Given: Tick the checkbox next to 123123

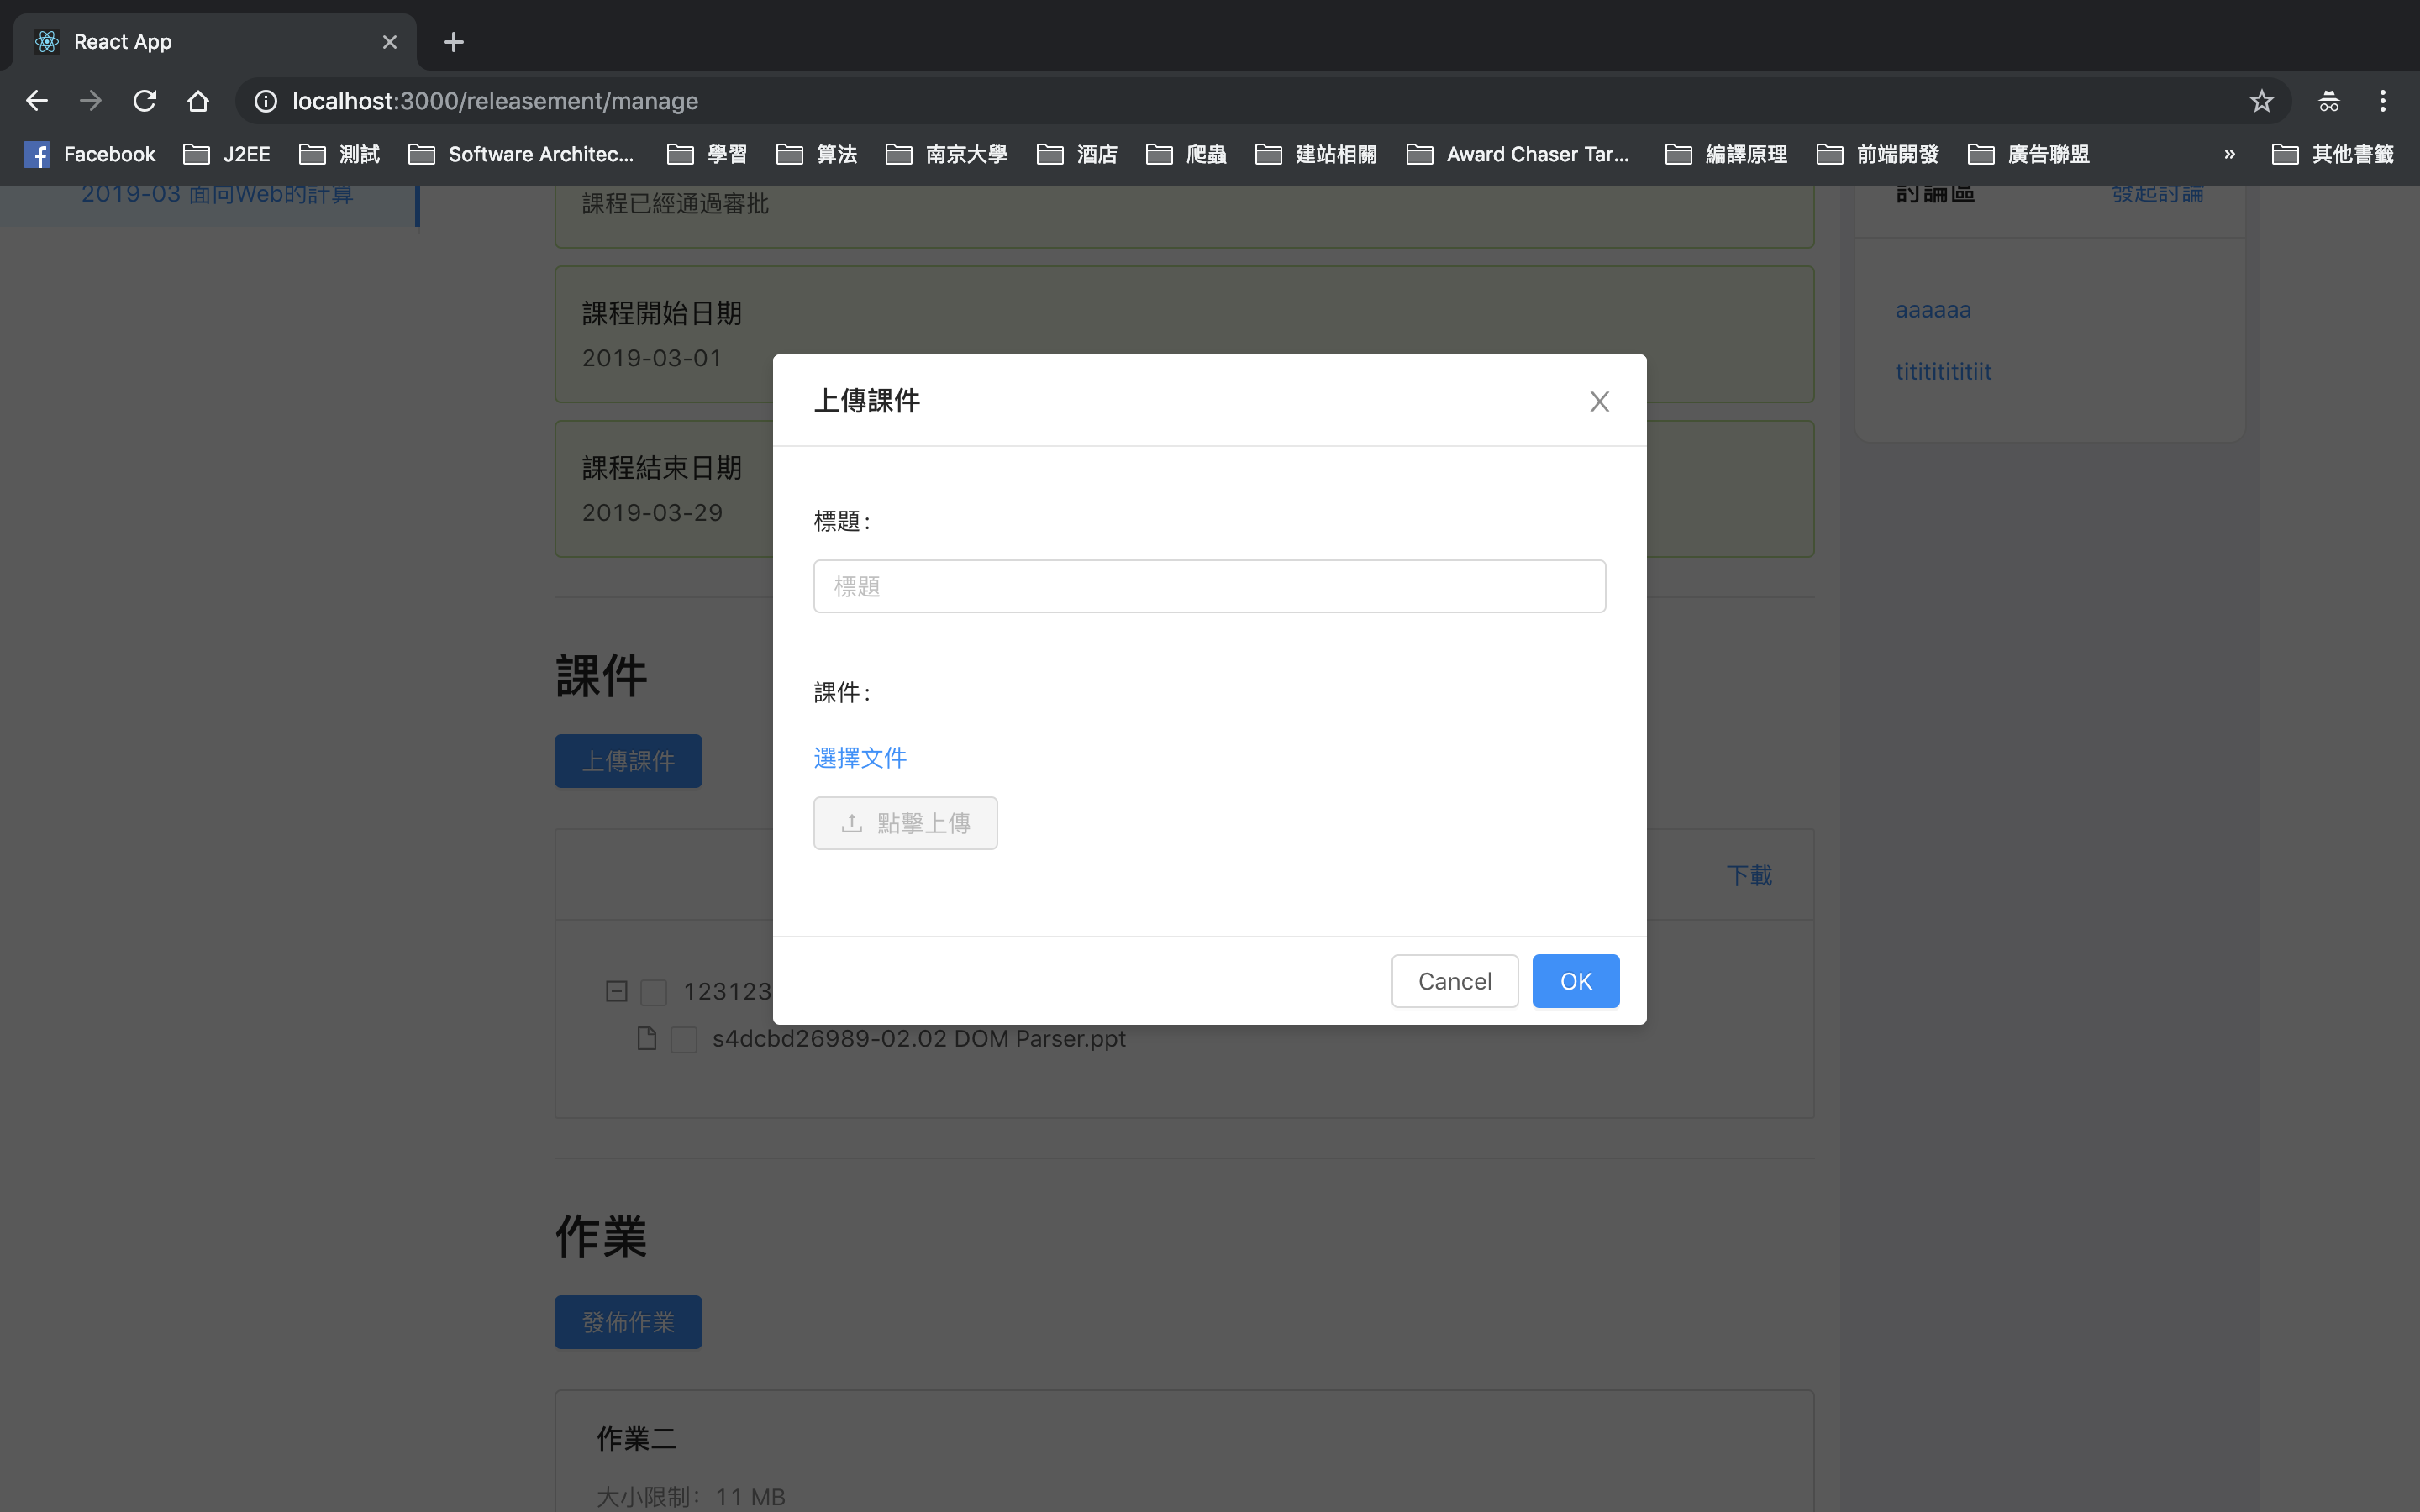Looking at the screenshot, I should point(654,992).
